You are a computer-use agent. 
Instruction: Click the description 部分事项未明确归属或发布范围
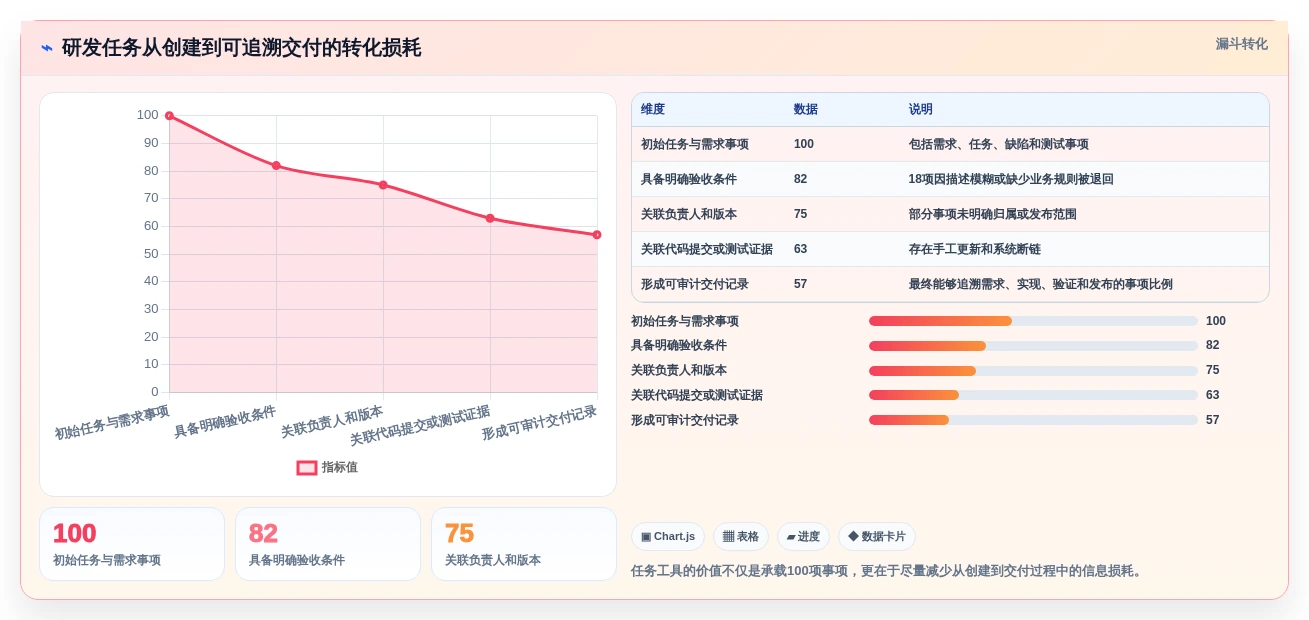[993, 214]
